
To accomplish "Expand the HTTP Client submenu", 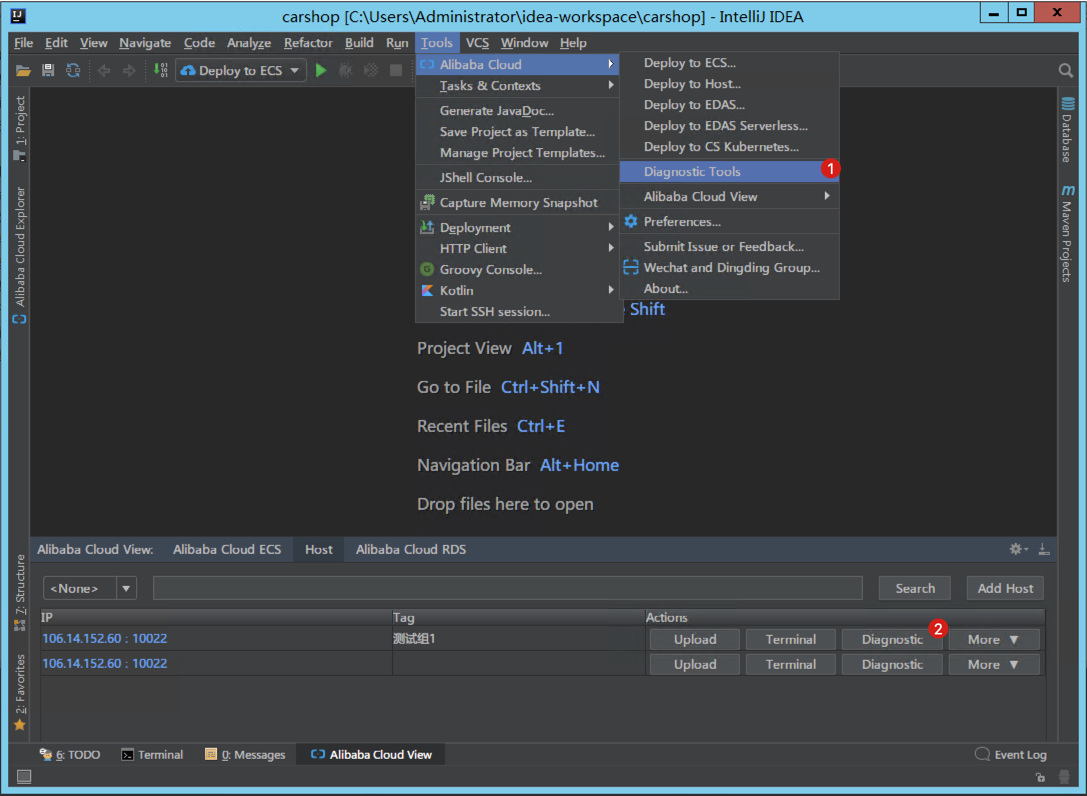I will [x=517, y=248].
